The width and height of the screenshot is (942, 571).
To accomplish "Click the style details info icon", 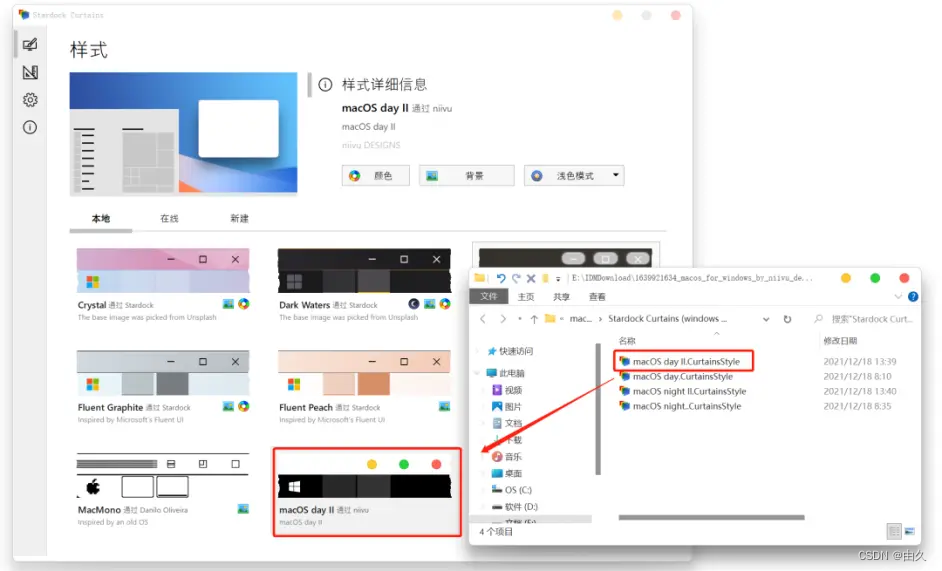I will click(325, 85).
